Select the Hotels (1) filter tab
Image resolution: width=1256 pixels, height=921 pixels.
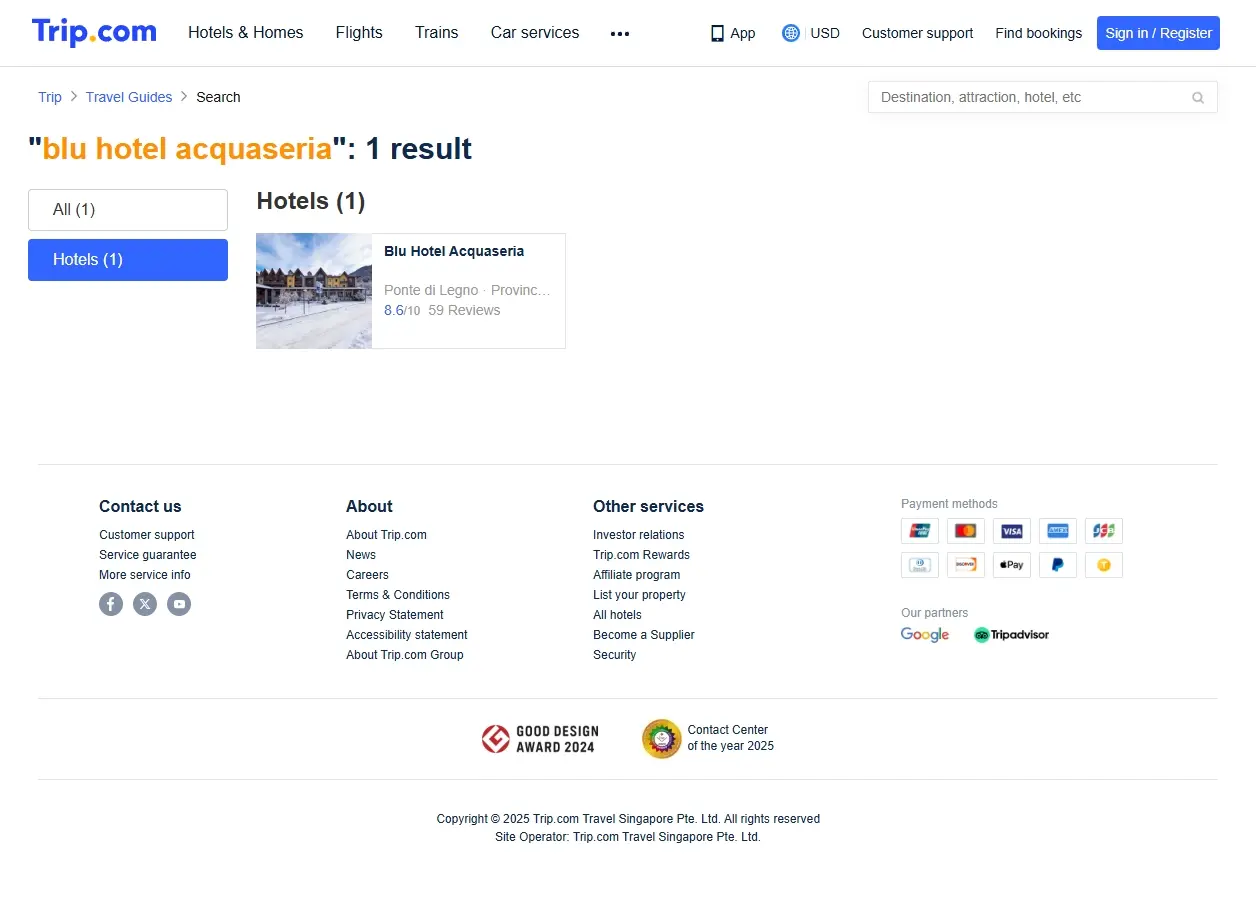128,260
